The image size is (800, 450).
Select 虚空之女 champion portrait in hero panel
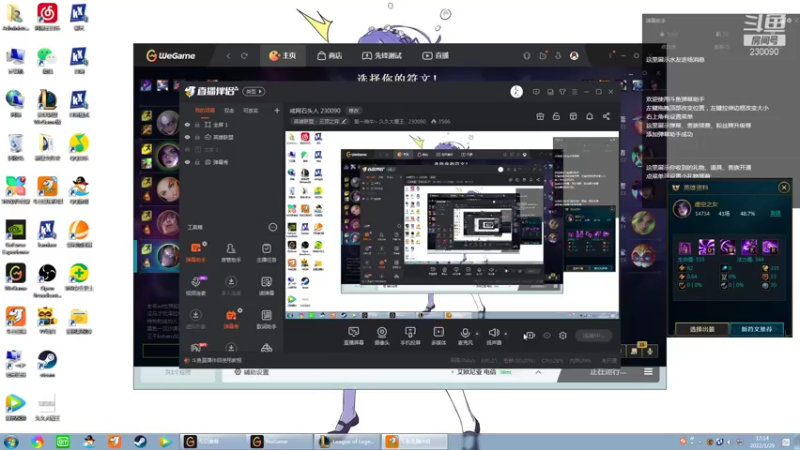coord(682,209)
